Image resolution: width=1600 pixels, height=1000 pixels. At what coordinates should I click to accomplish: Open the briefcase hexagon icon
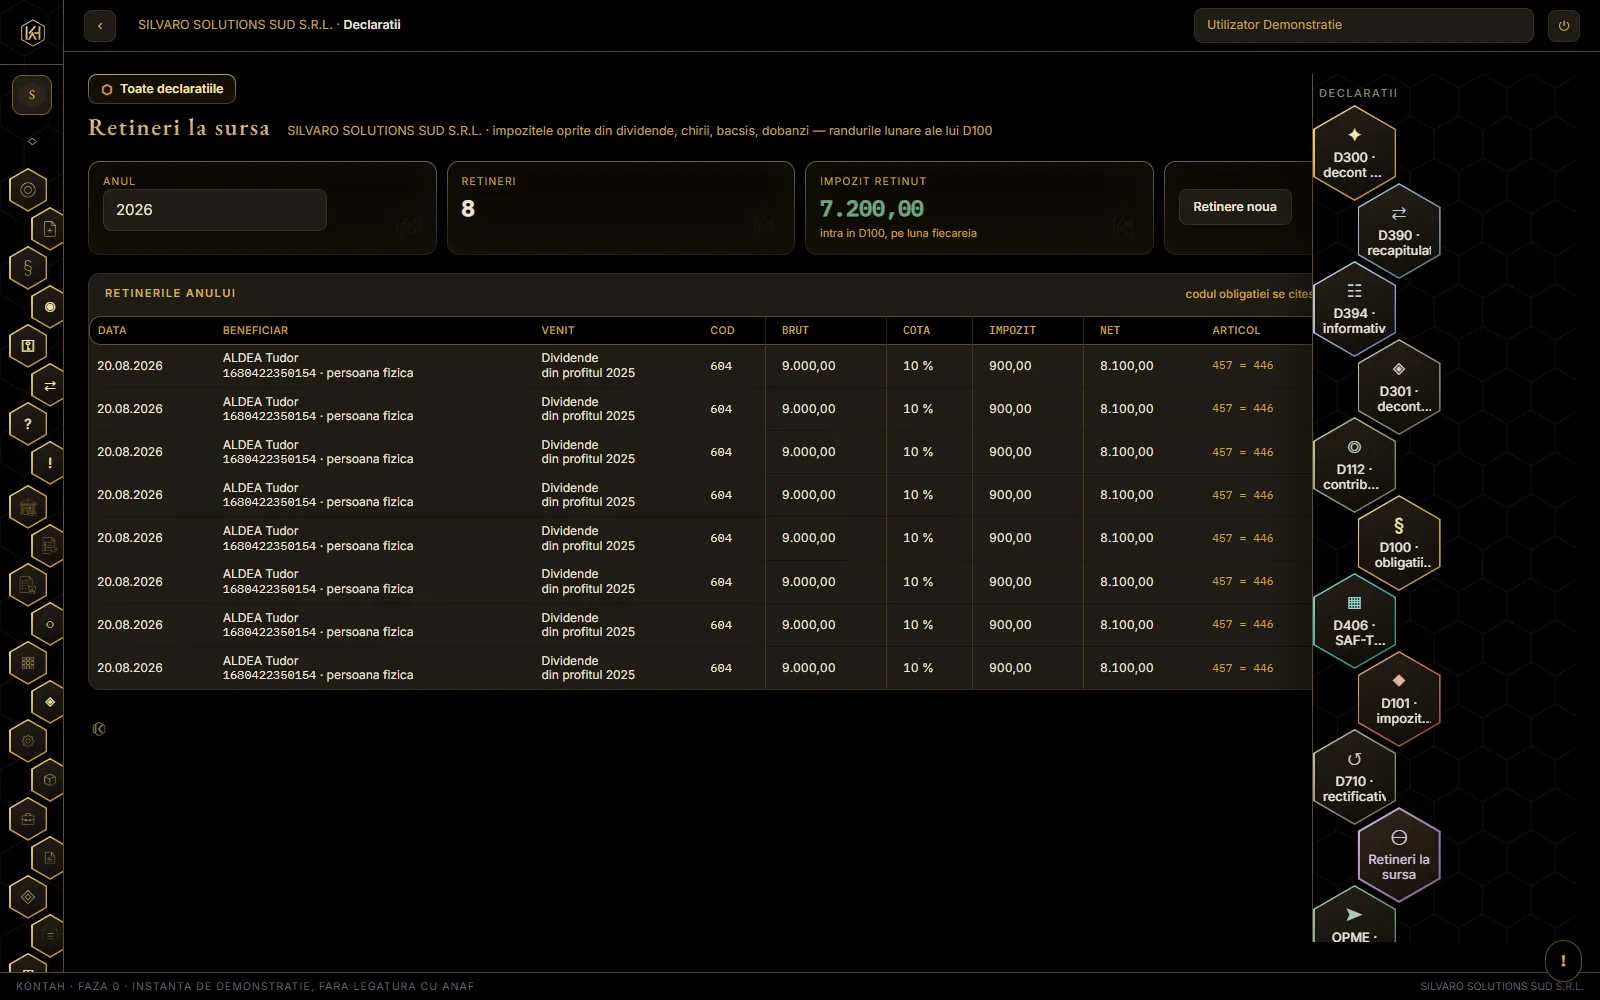(x=28, y=819)
